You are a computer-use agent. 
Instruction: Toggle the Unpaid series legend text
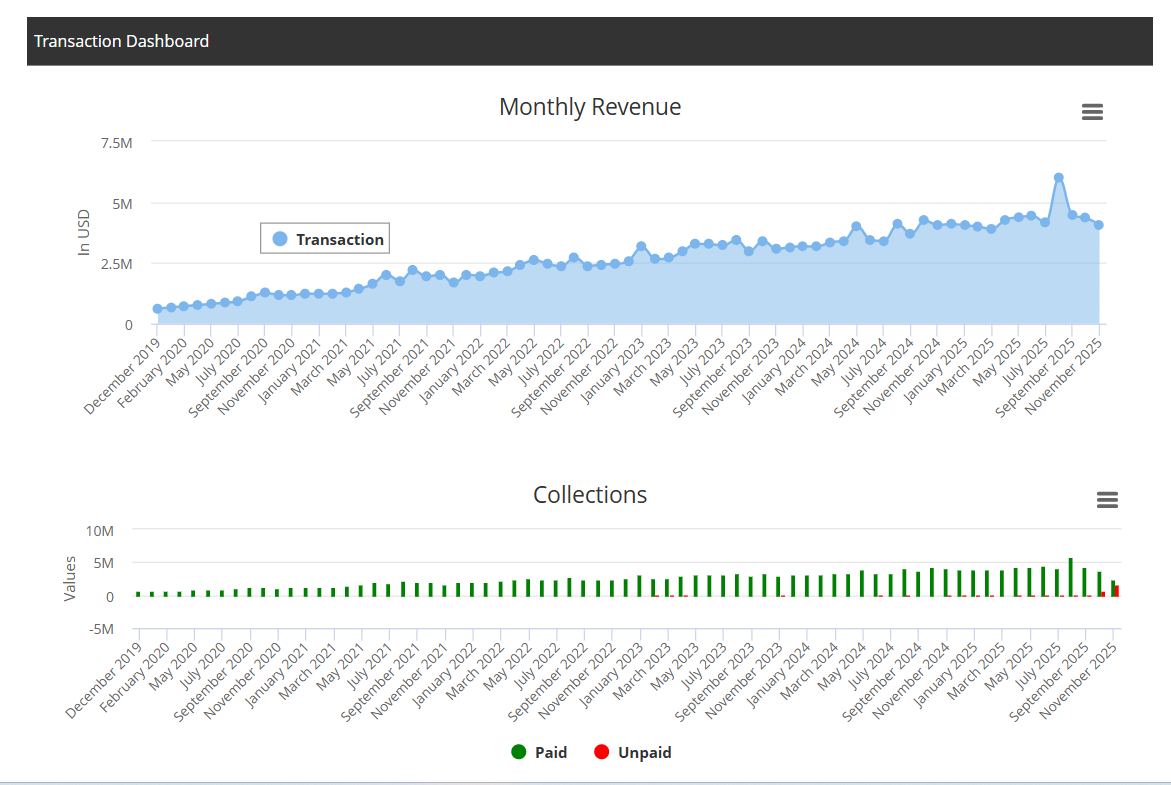[x=644, y=752]
